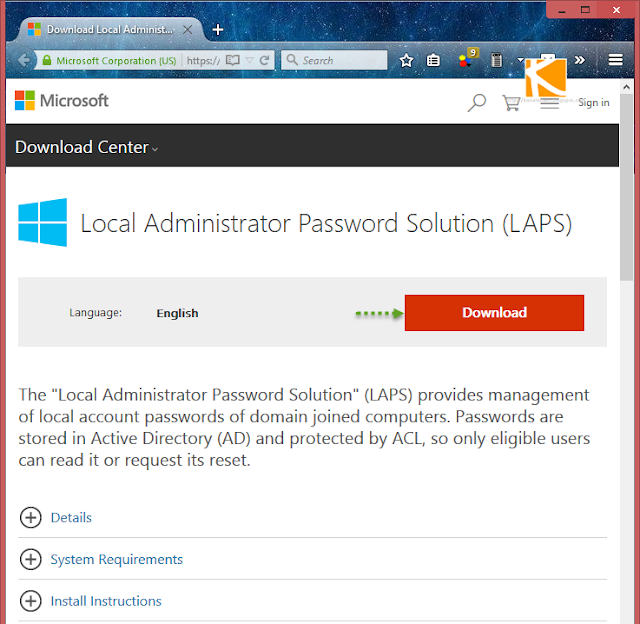Click the Install Instructions link text

click(x=106, y=601)
